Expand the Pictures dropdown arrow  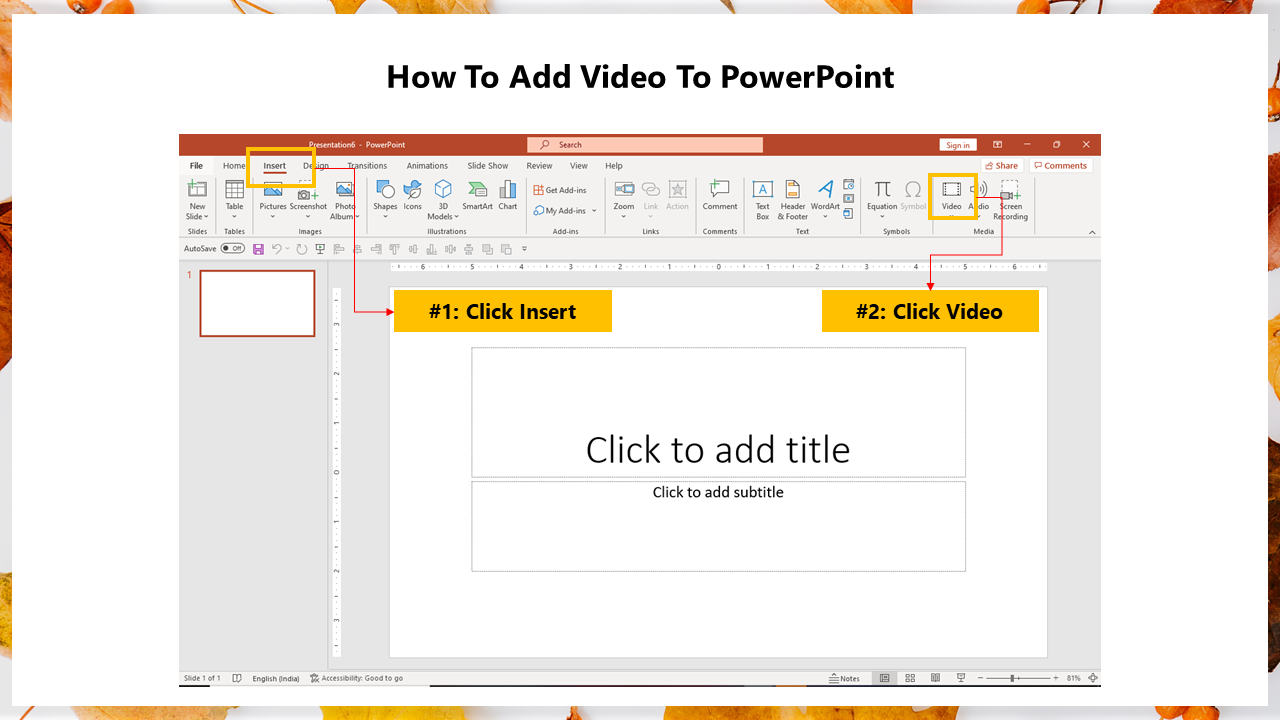pyautogui.click(x=273, y=217)
